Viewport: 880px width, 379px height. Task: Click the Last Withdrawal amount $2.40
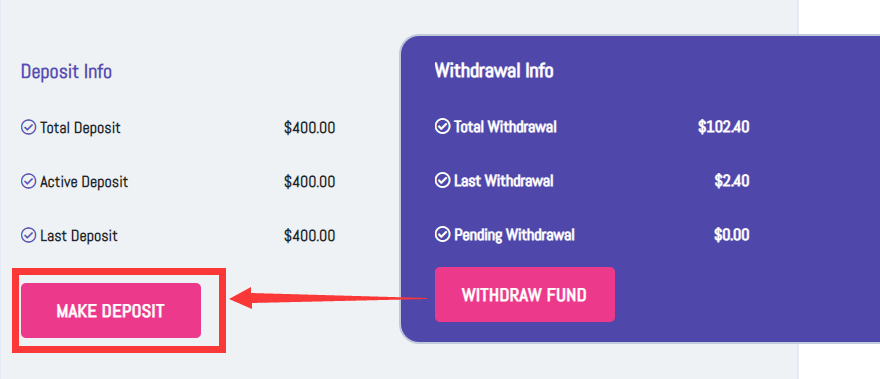coord(732,181)
